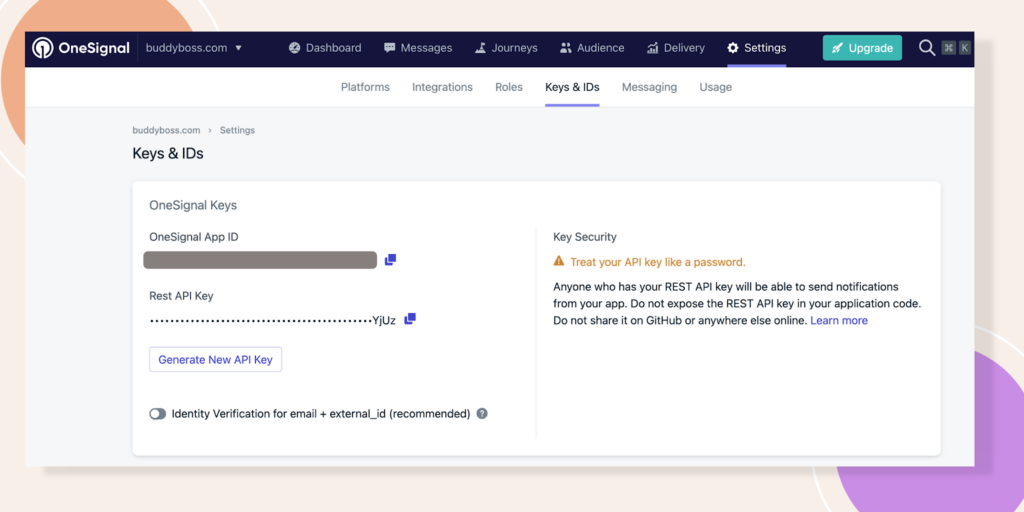Screen dimensions: 1024x512
Task: Click the help icon beside Identity Verification
Action: [x=482, y=414]
